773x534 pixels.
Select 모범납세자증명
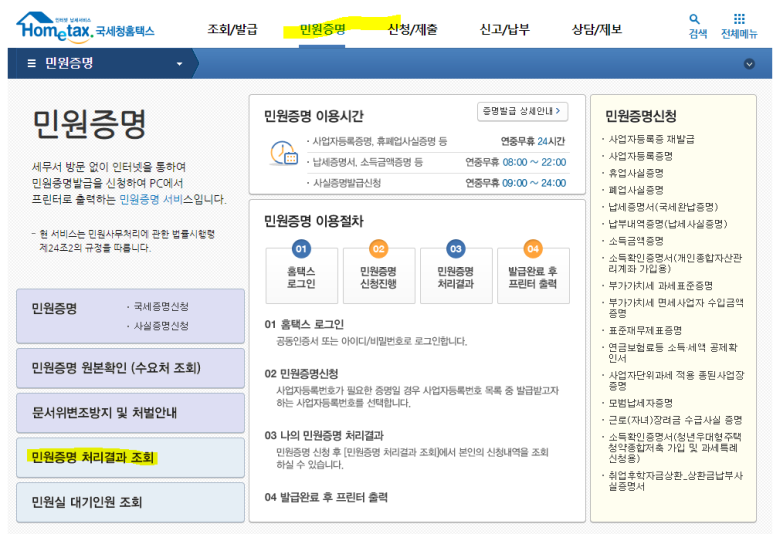(x=640, y=403)
